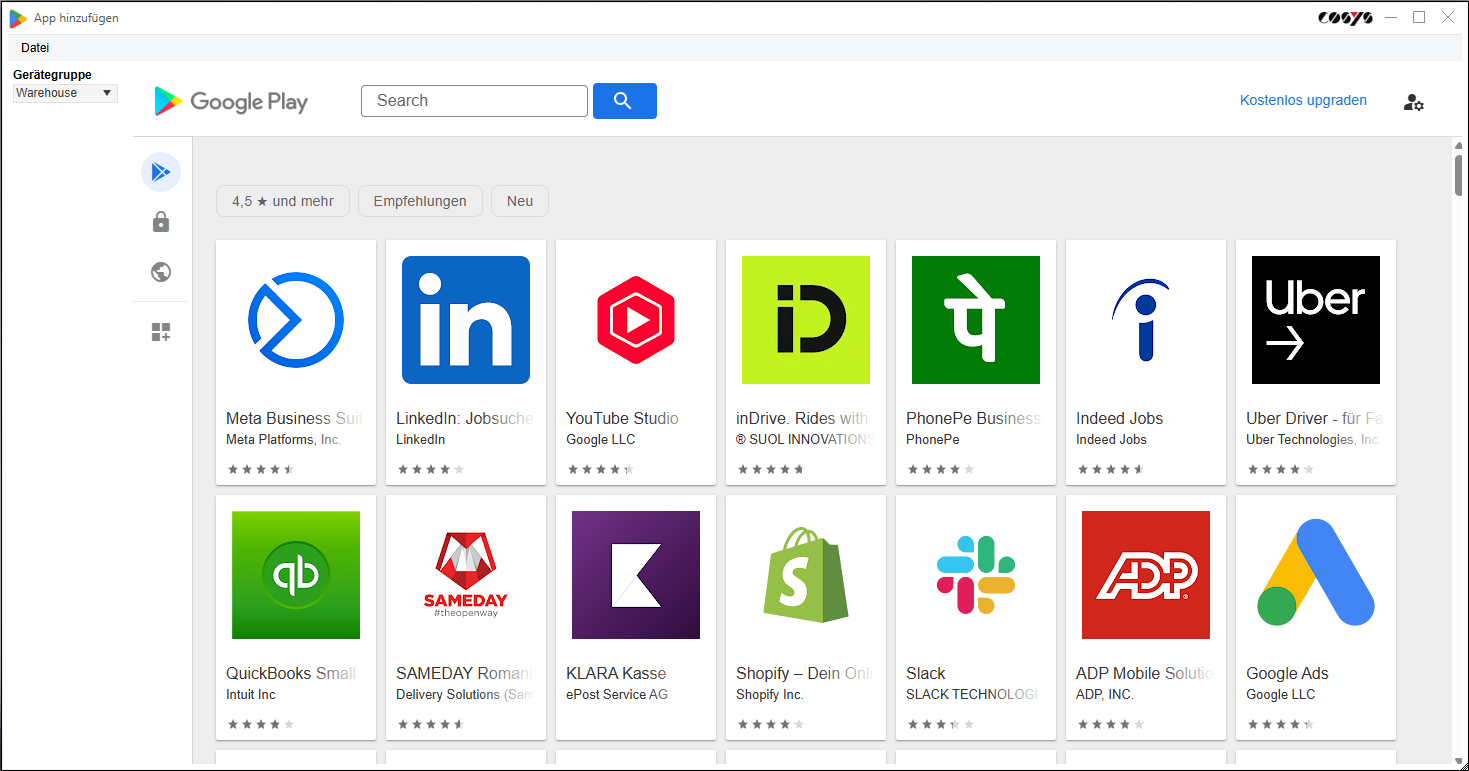Select the ADP Mobile Solutions app icon
Image resolution: width=1469 pixels, height=771 pixels.
click(1146, 575)
